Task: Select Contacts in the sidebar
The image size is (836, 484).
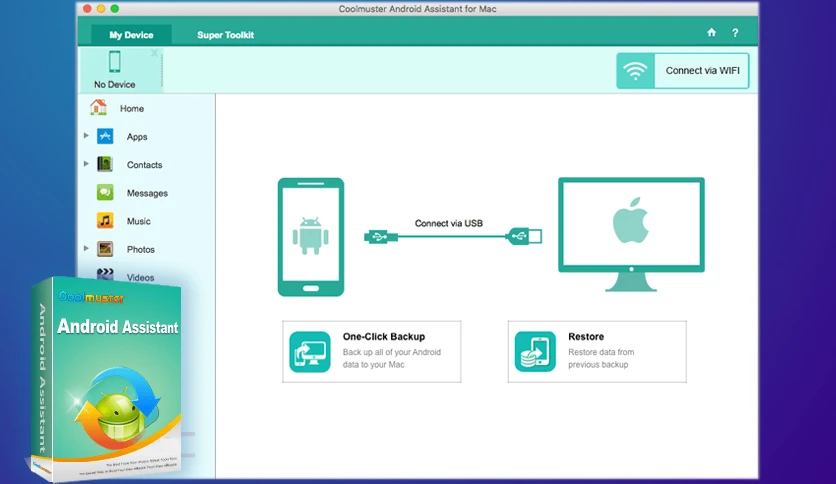Action: 144,165
